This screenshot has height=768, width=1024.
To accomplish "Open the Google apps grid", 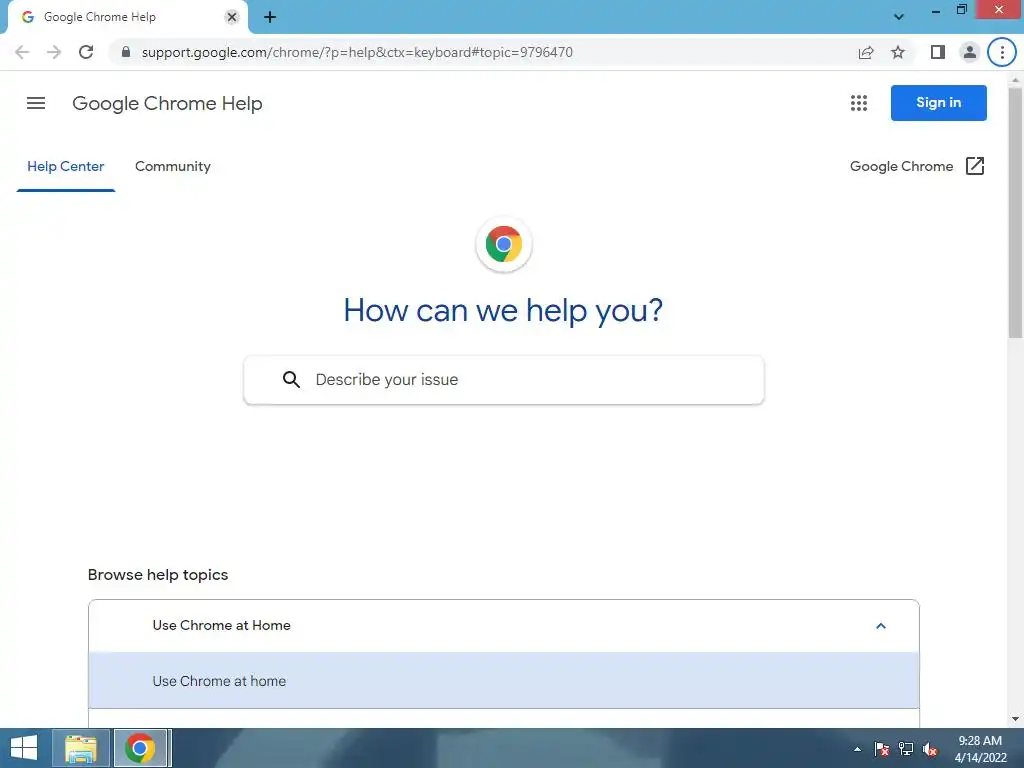I will click(859, 103).
